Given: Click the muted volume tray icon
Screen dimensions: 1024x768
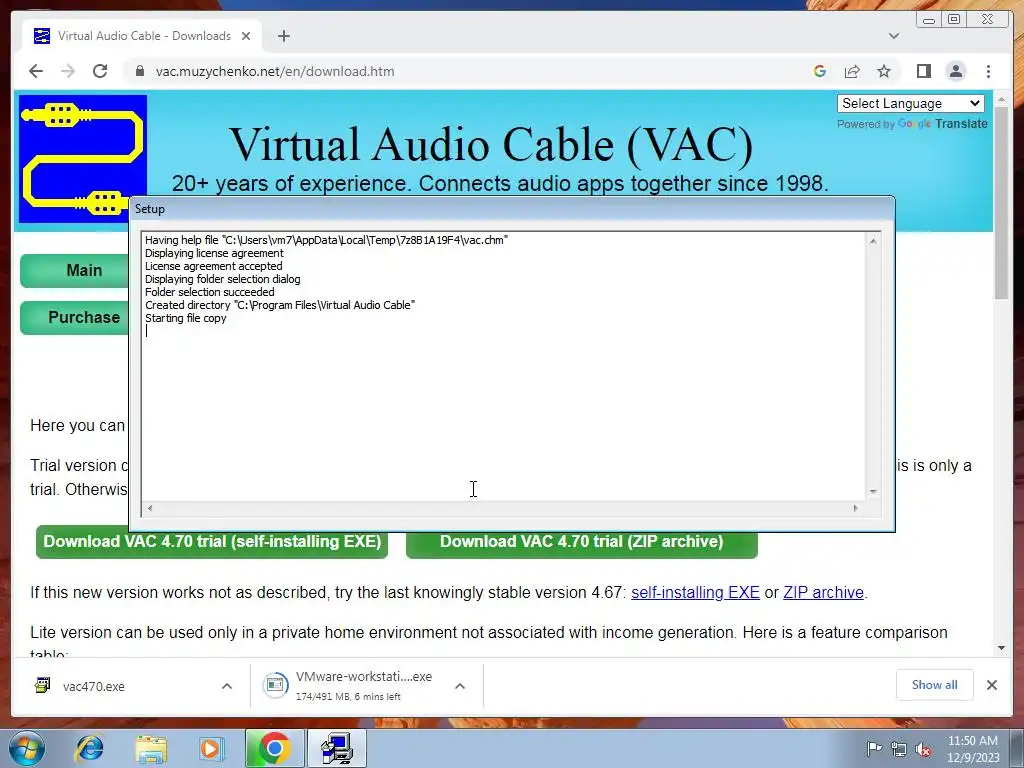Looking at the screenshot, I should 923,749.
